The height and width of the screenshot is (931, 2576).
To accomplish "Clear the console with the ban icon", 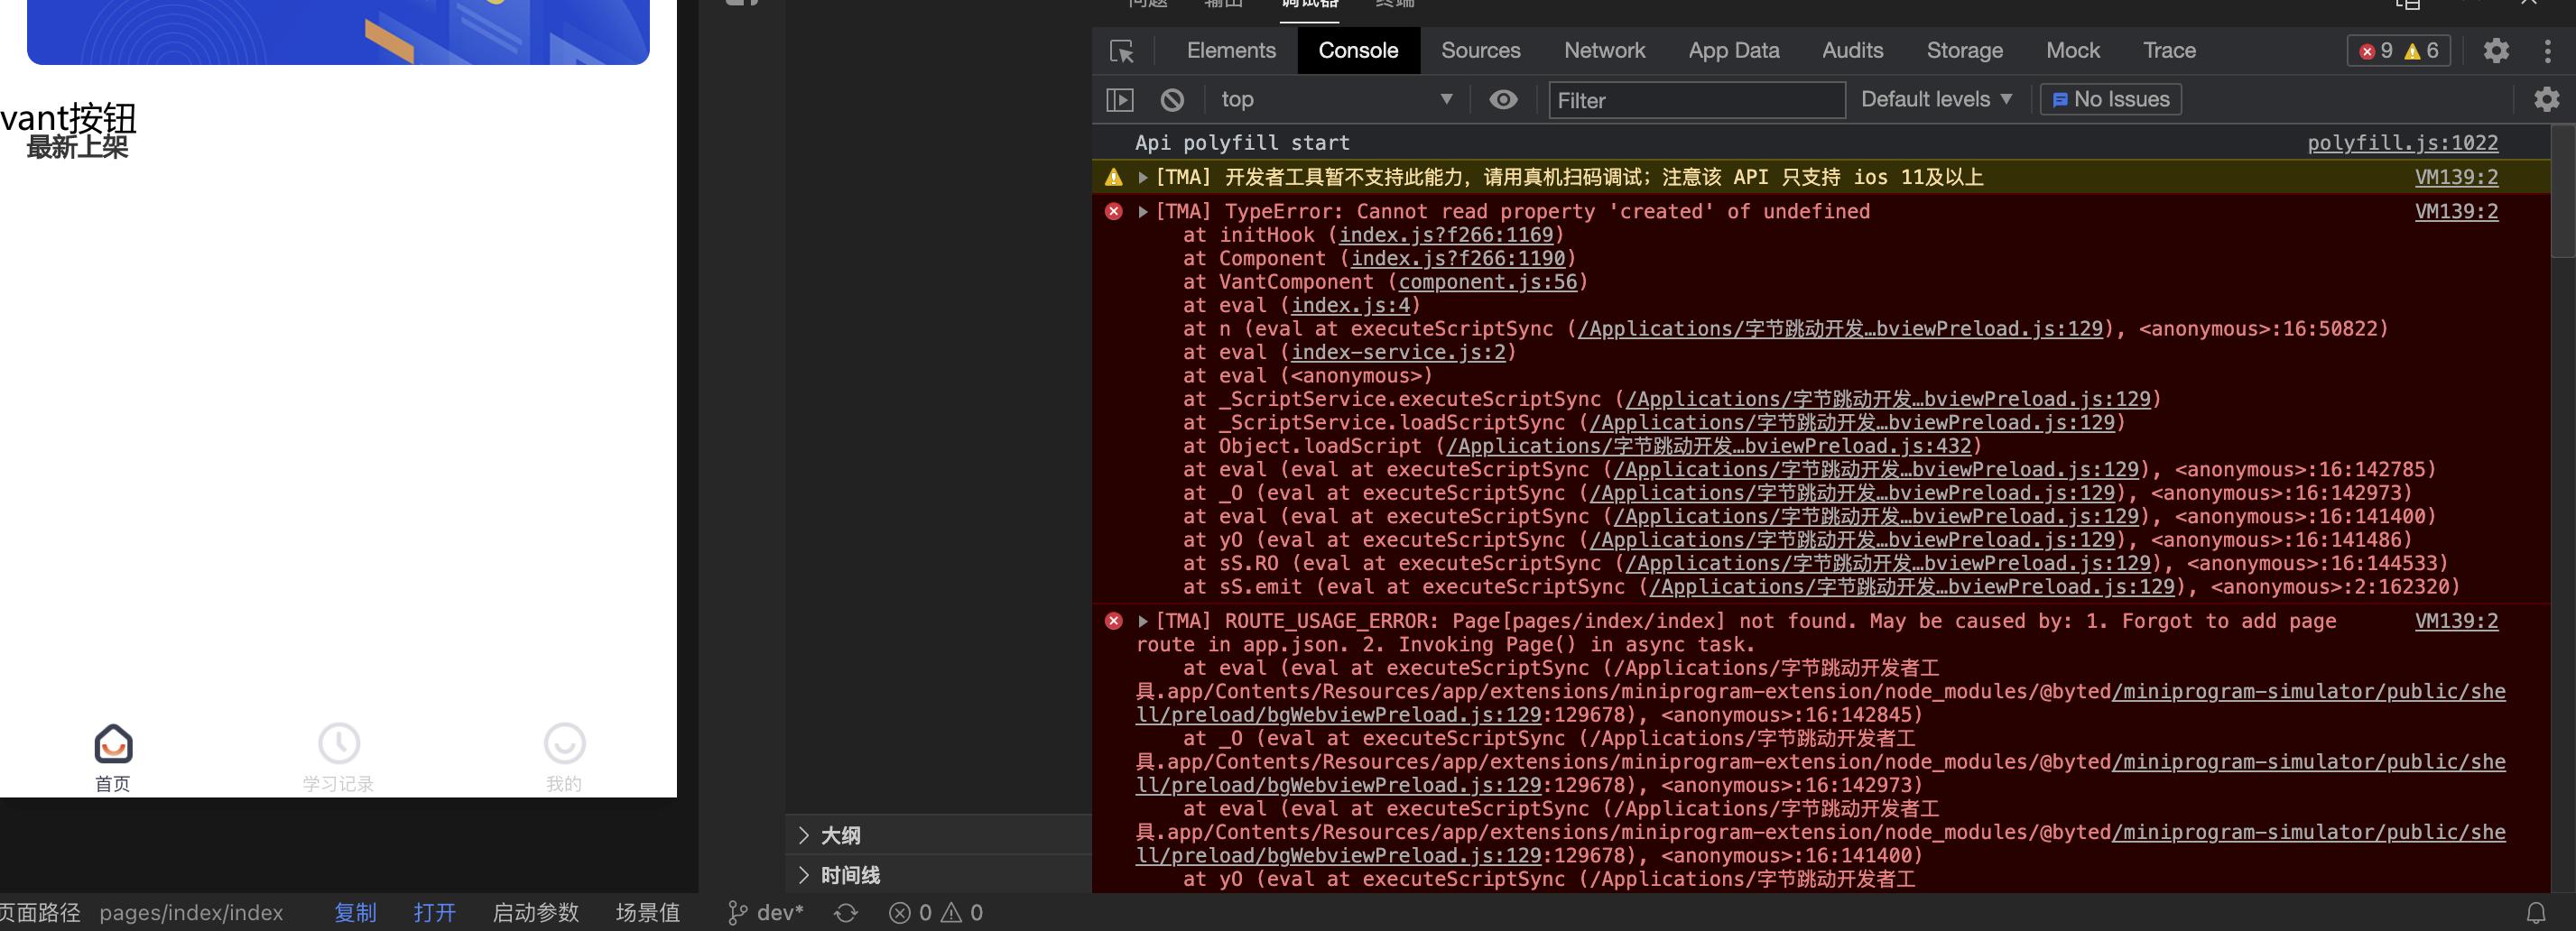I will (1172, 100).
